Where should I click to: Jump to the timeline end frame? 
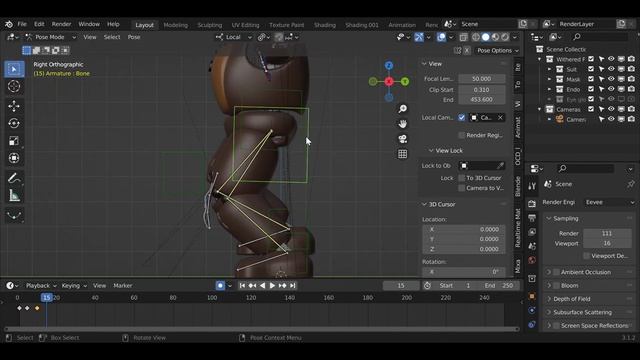(293, 286)
